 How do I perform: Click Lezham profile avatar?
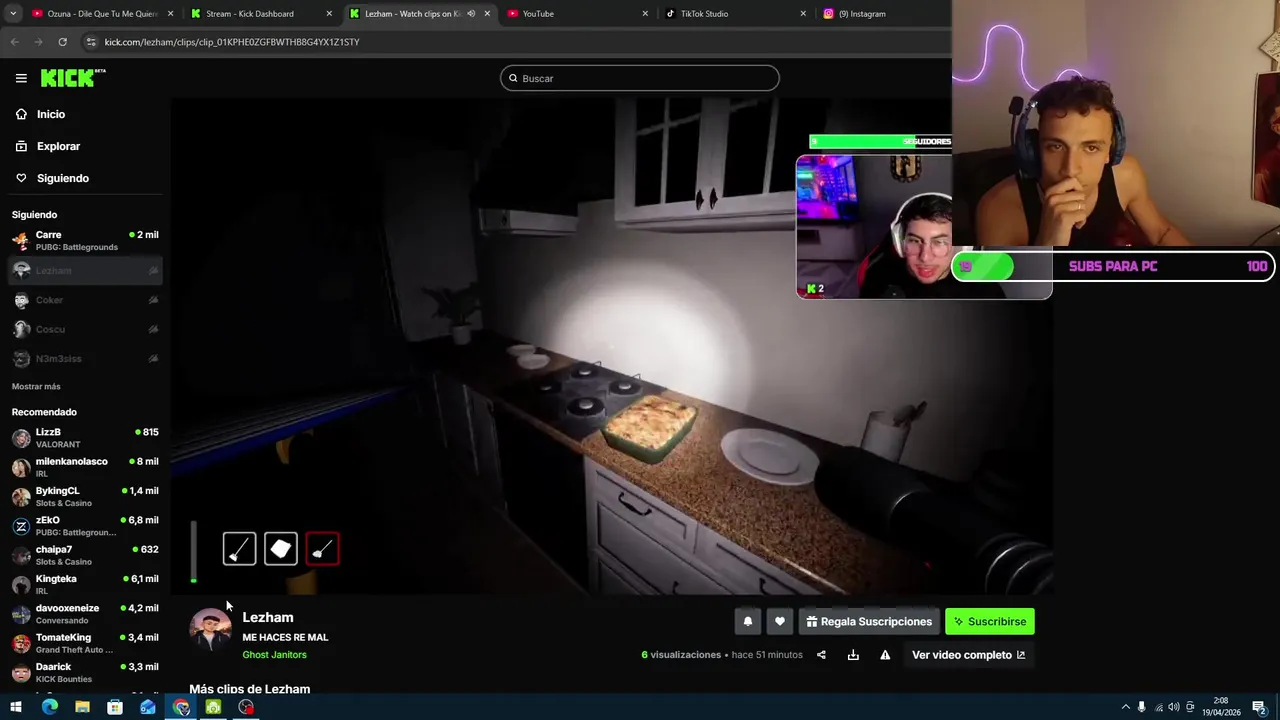(x=210, y=630)
